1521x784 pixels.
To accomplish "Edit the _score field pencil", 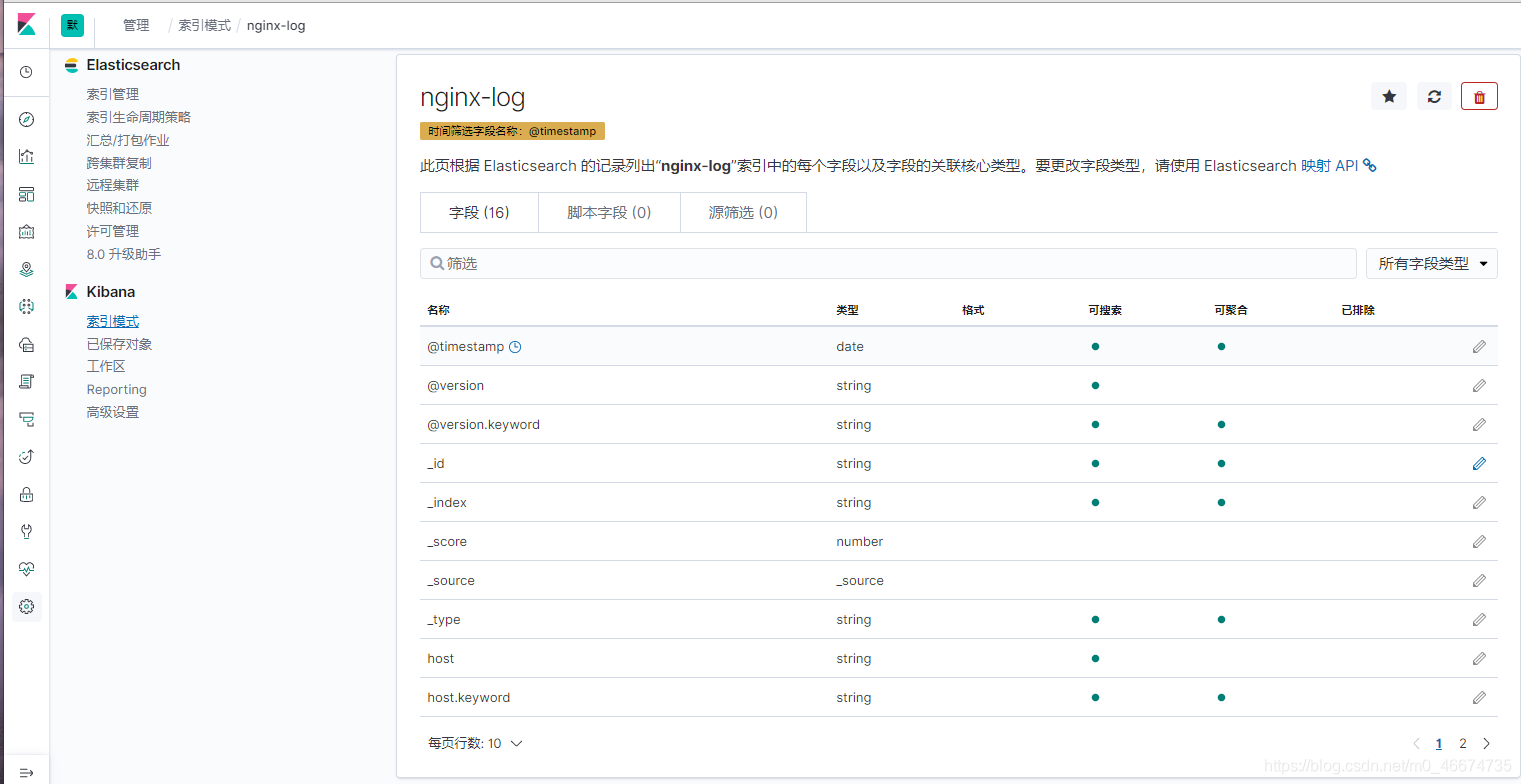I will (1479, 541).
